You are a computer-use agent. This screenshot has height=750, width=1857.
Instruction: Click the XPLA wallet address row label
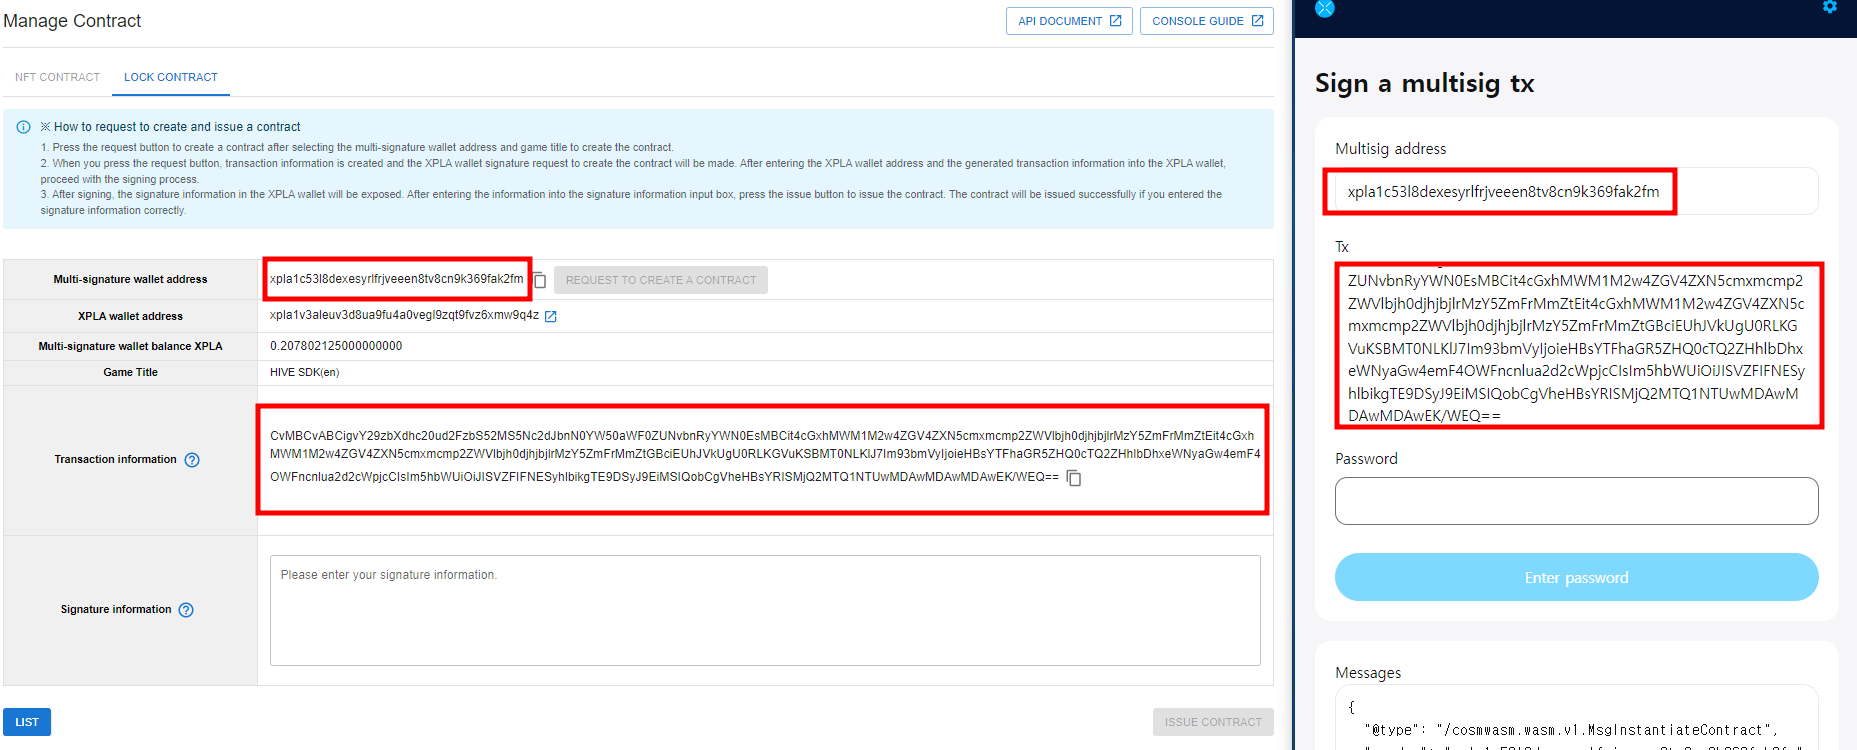130,316
